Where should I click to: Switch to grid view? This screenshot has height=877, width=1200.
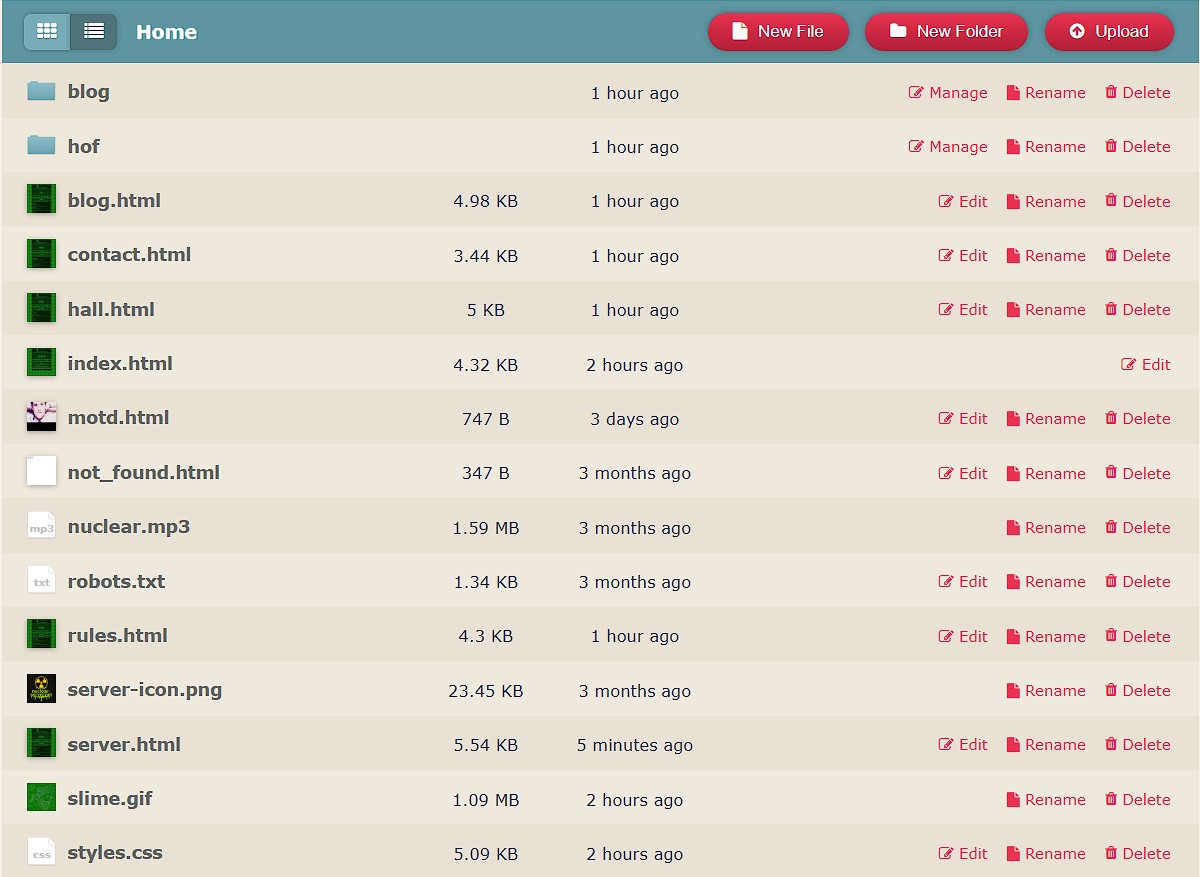[x=46, y=31]
